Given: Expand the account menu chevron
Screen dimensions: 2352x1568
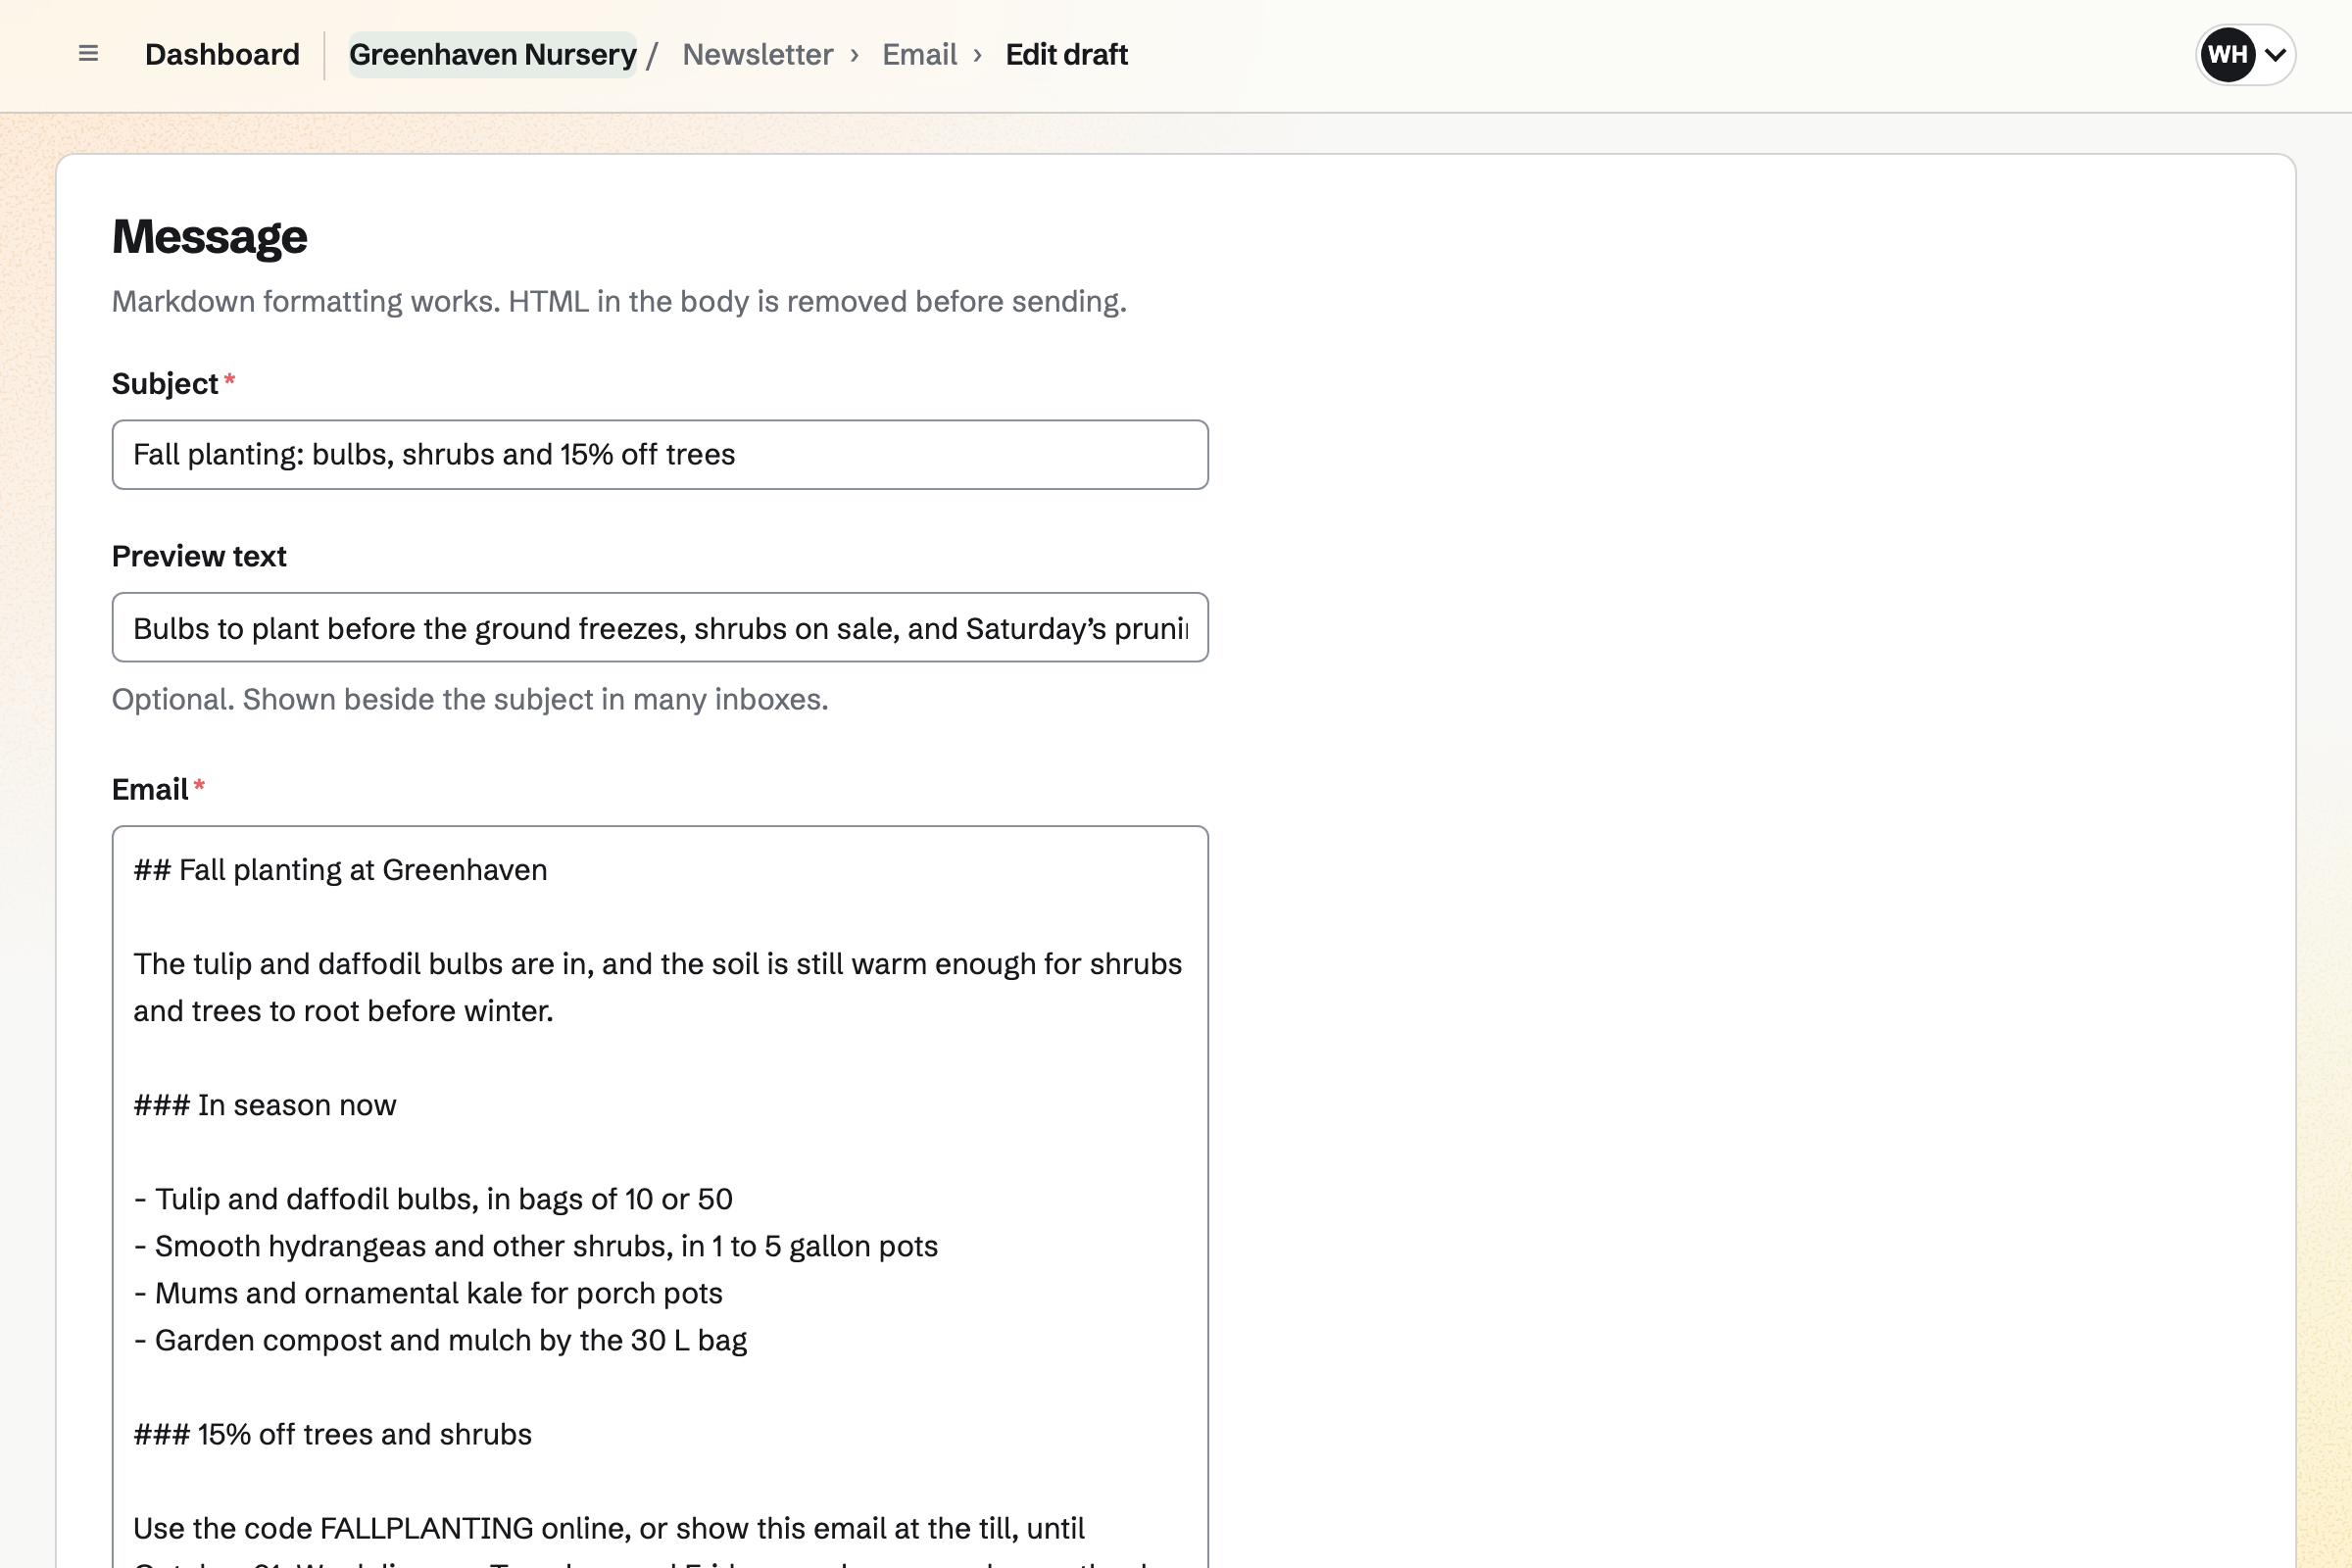Looking at the screenshot, I should pyautogui.click(x=2275, y=54).
